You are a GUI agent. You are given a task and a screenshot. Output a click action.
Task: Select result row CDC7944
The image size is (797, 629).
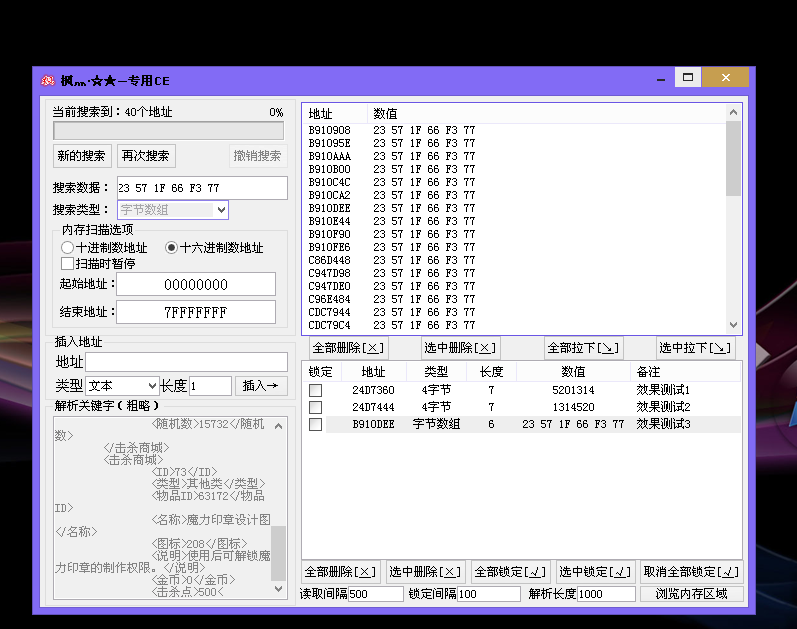coord(515,312)
